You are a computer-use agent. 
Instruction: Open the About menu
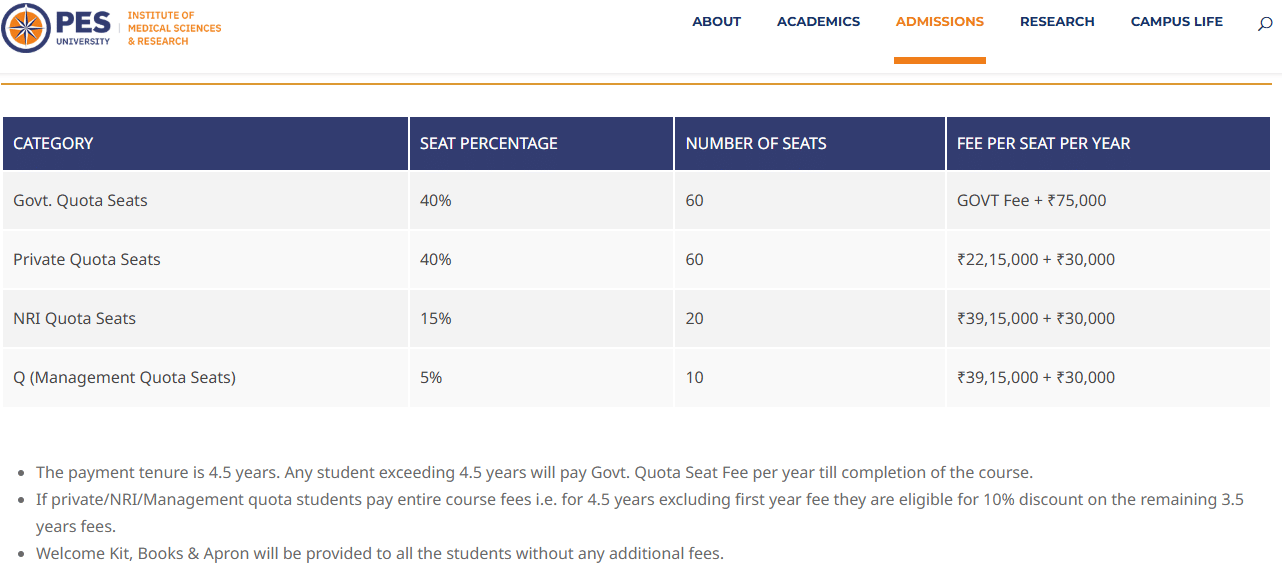(x=716, y=22)
